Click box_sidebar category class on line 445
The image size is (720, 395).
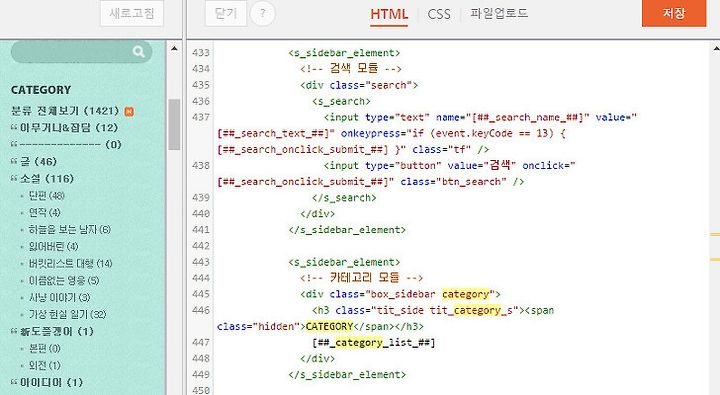[x=430, y=294]
